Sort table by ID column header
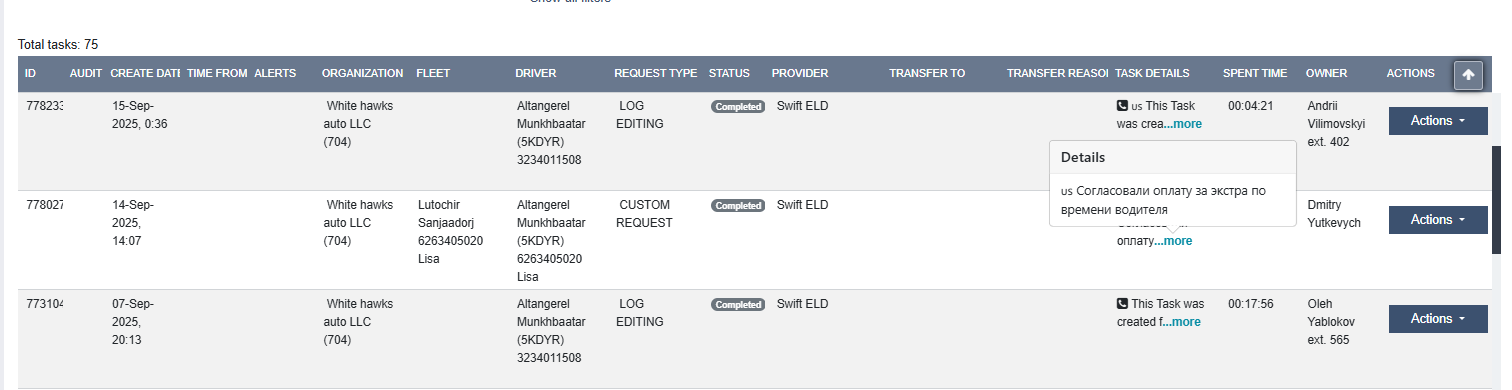This screenshot has height=390, width=1512. pyautogui.click(x=31, y=73)
